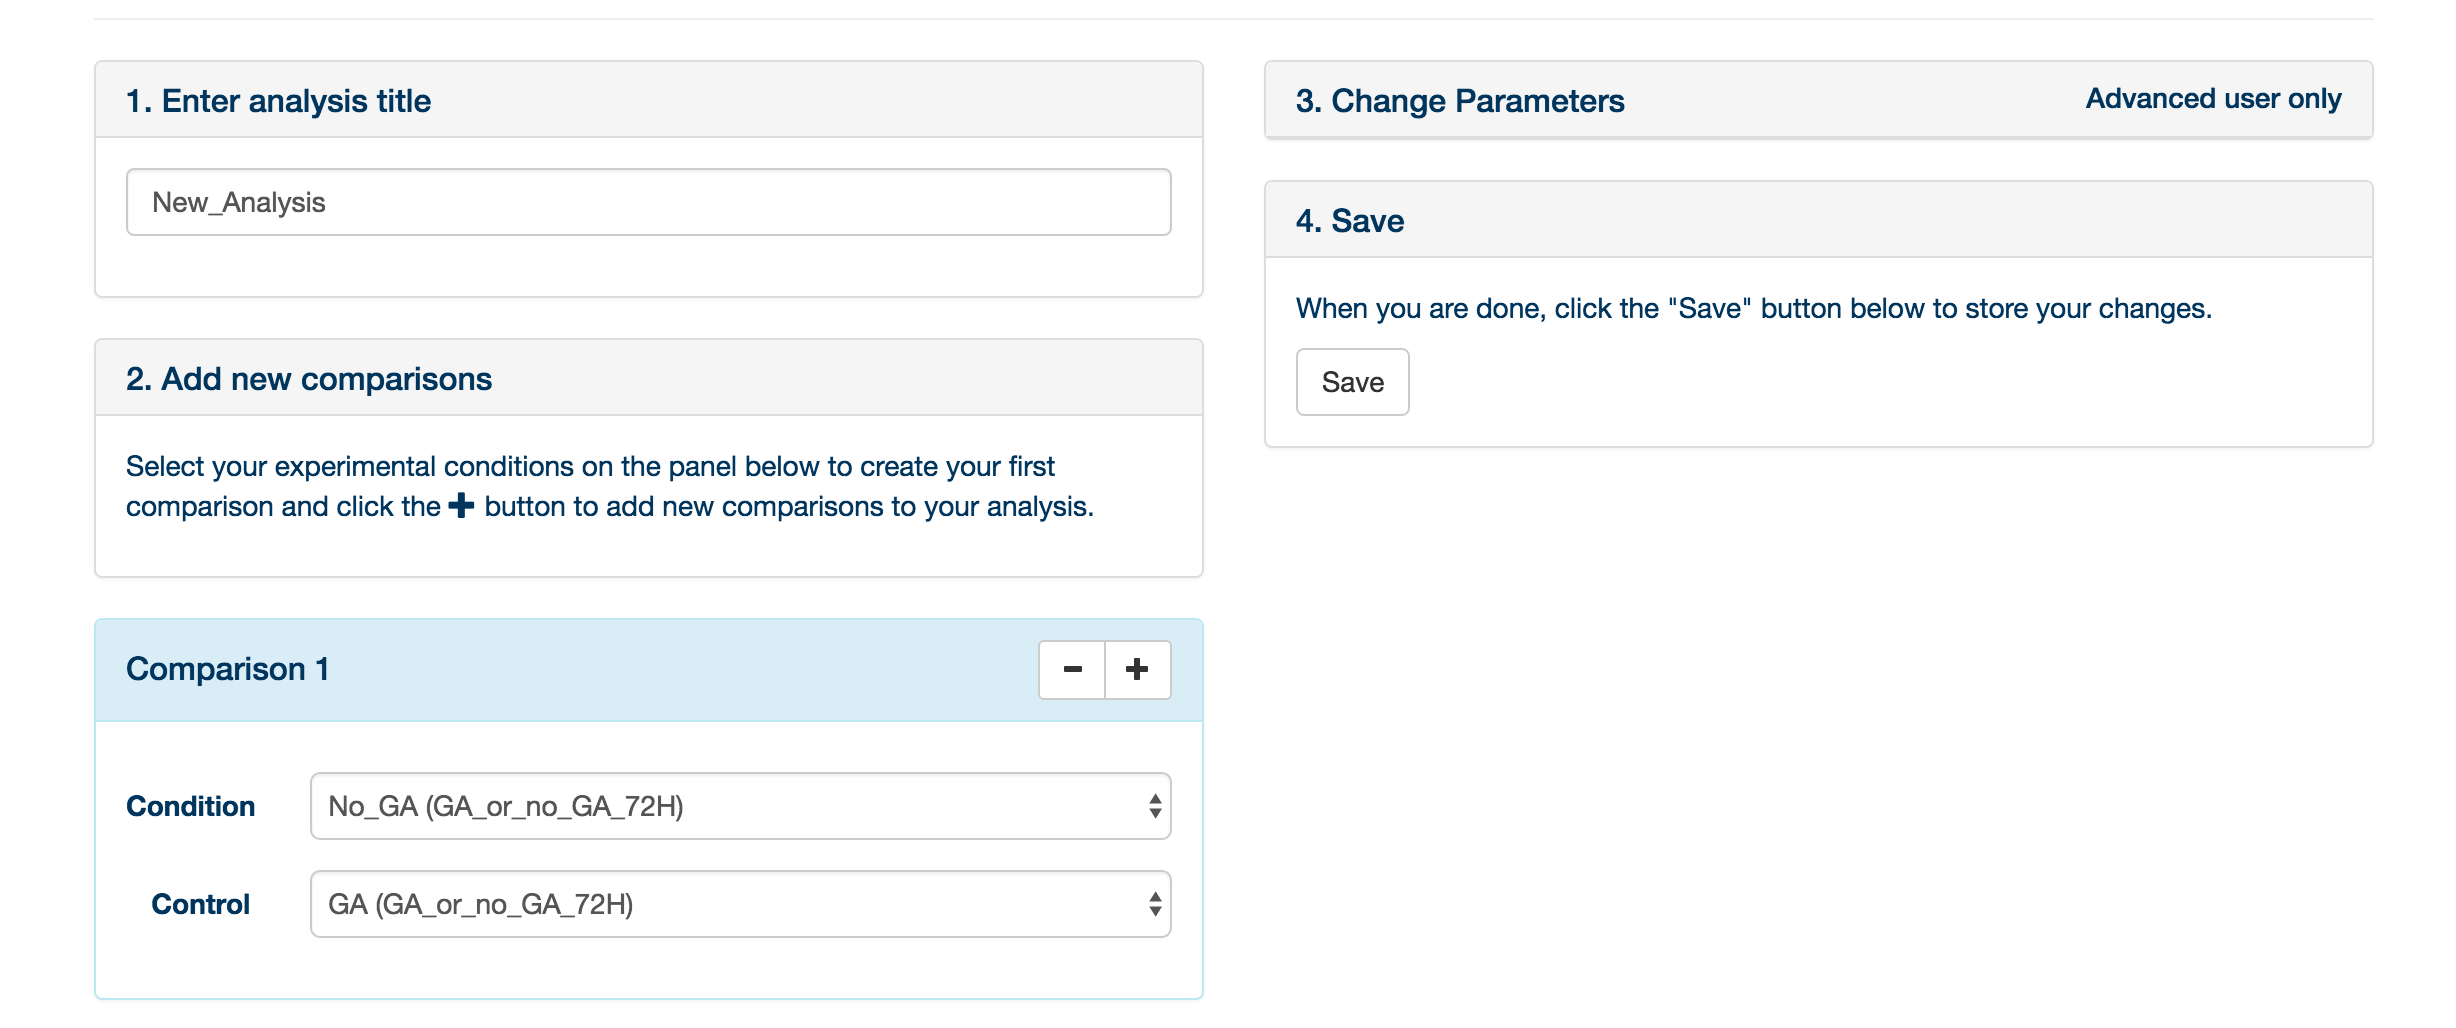Click the Condition field label
This screenshot has width=2456, height=1028.
point(190,806)
